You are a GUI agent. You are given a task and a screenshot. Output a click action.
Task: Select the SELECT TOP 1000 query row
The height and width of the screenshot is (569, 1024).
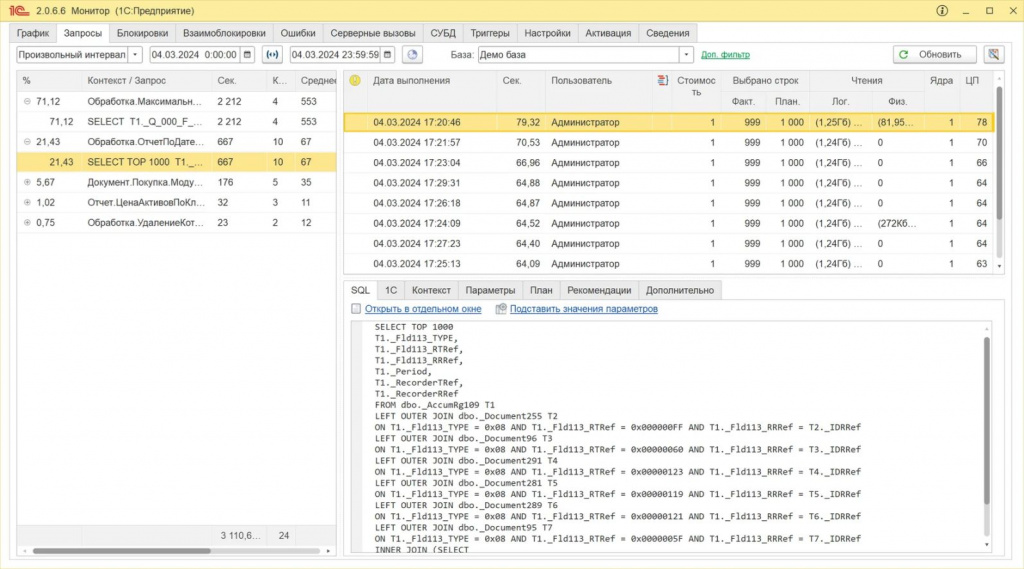176,162
